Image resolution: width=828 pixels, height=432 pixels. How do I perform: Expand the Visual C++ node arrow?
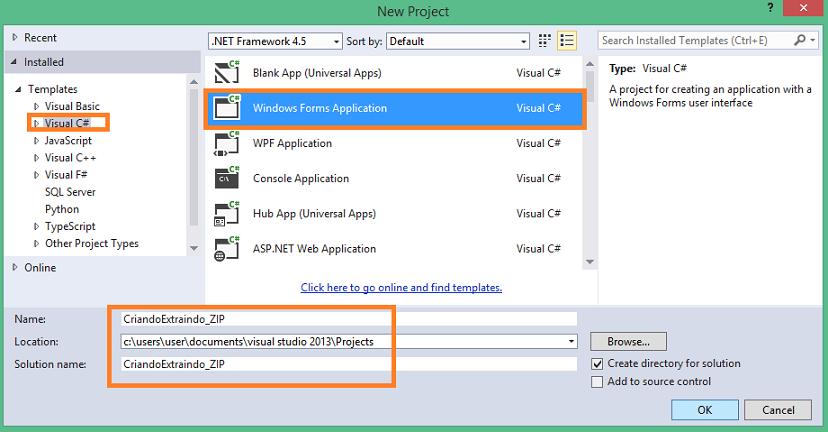[x=36, y=157]
